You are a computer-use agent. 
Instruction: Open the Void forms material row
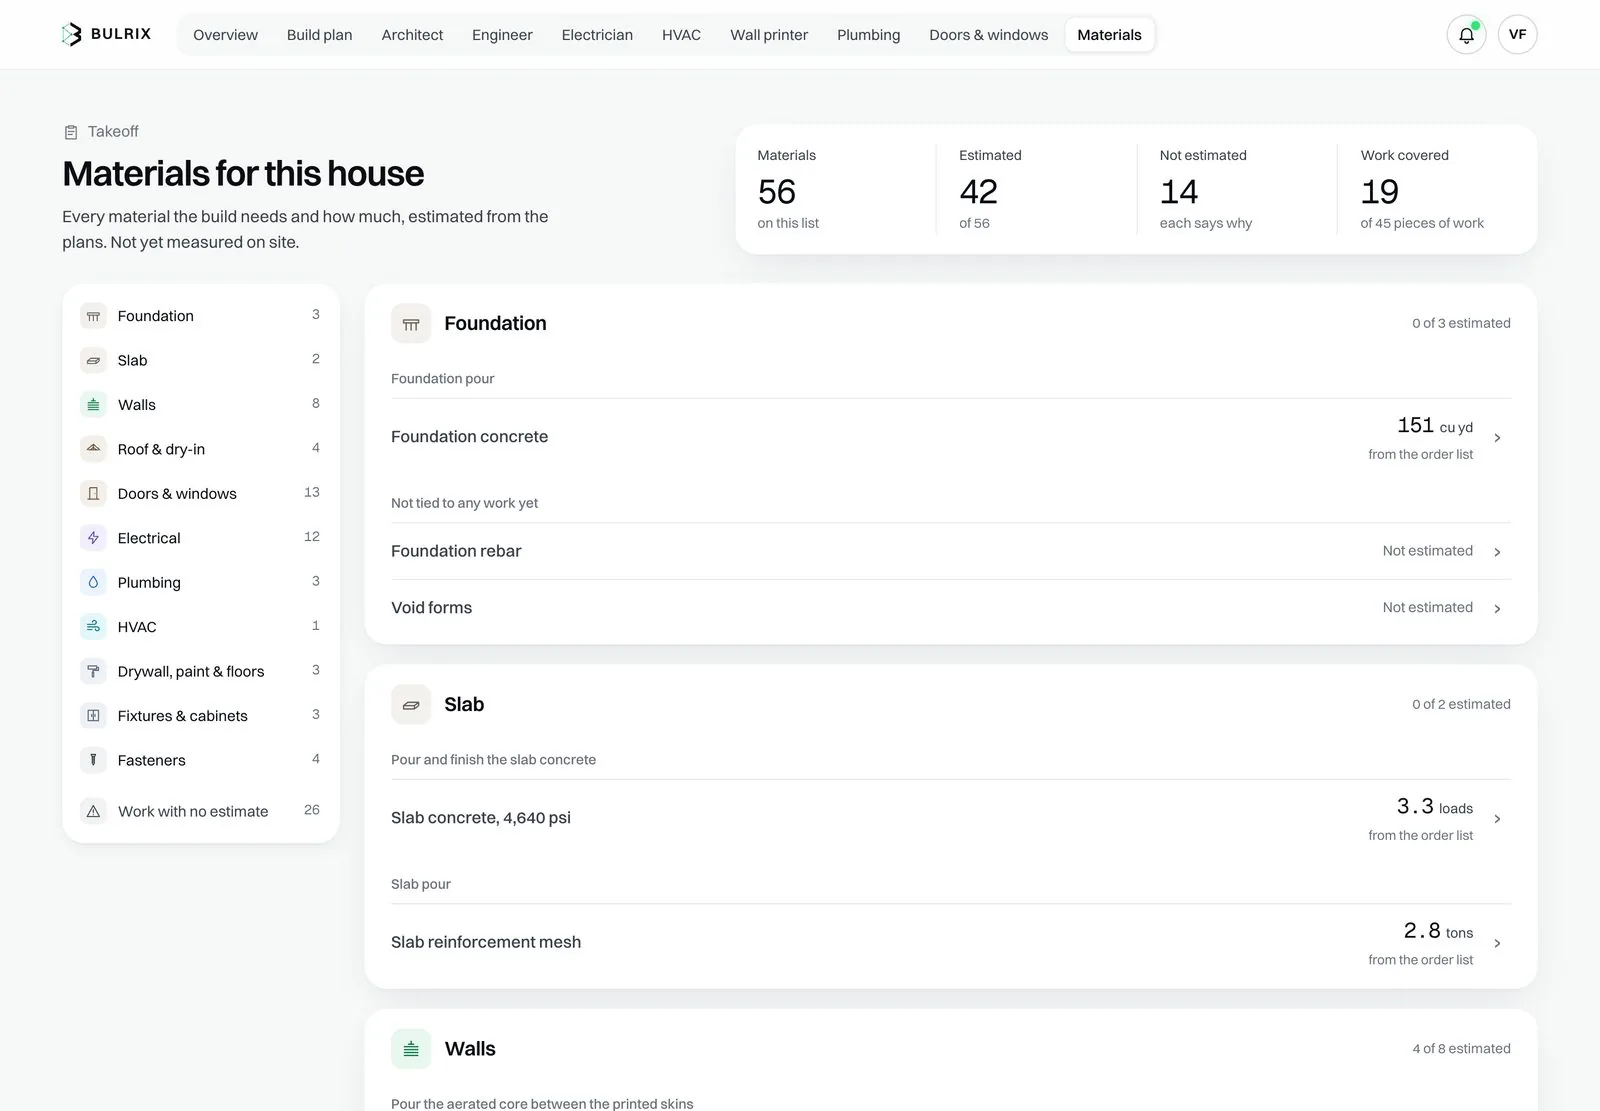click(951, 608)
